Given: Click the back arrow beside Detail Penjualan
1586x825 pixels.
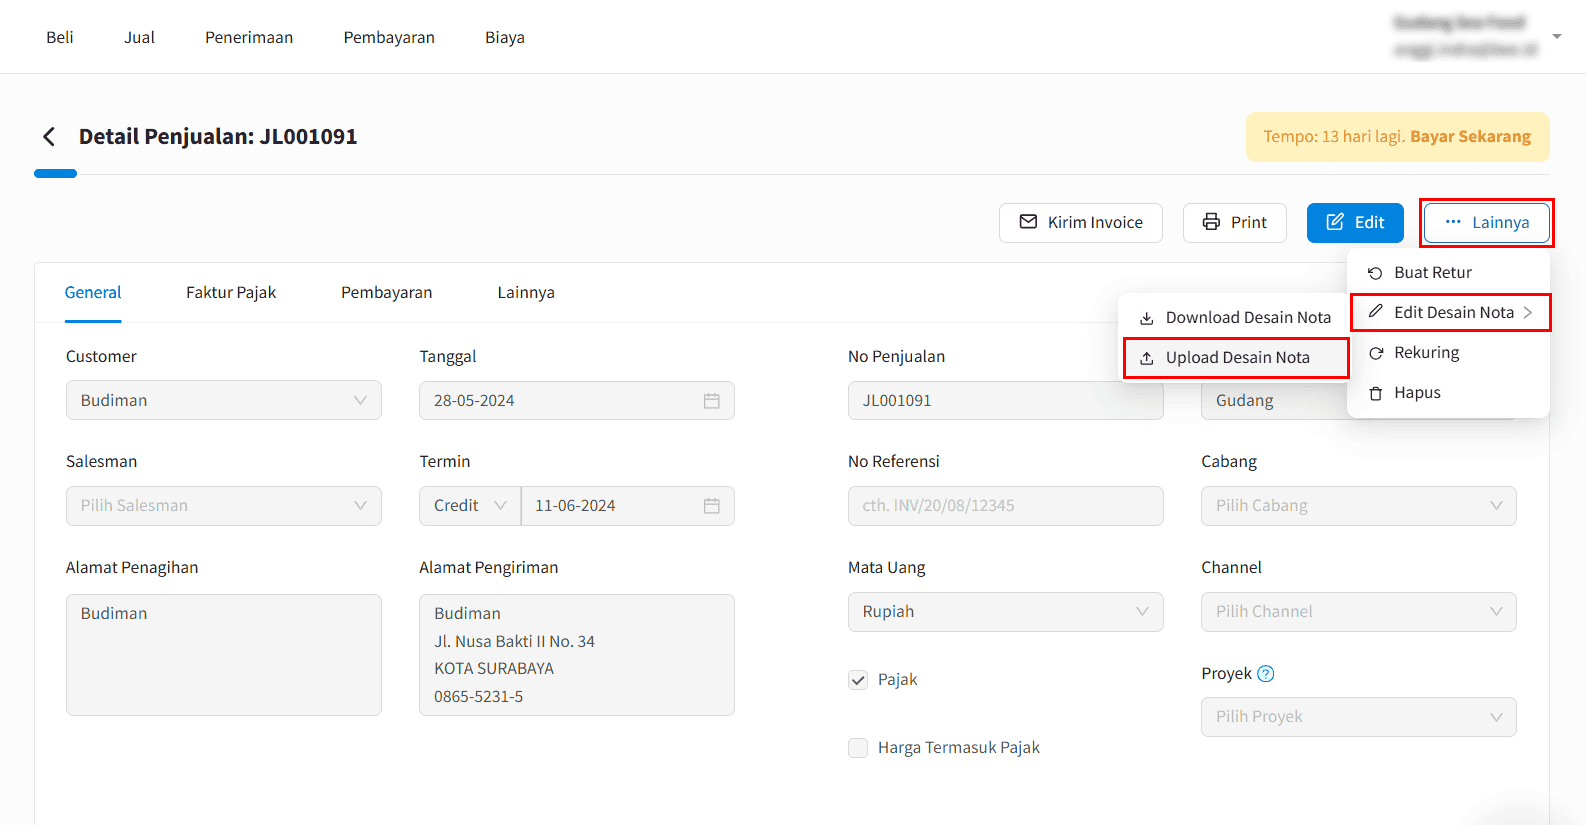Looking at the screenshot, I should point(48,137).
